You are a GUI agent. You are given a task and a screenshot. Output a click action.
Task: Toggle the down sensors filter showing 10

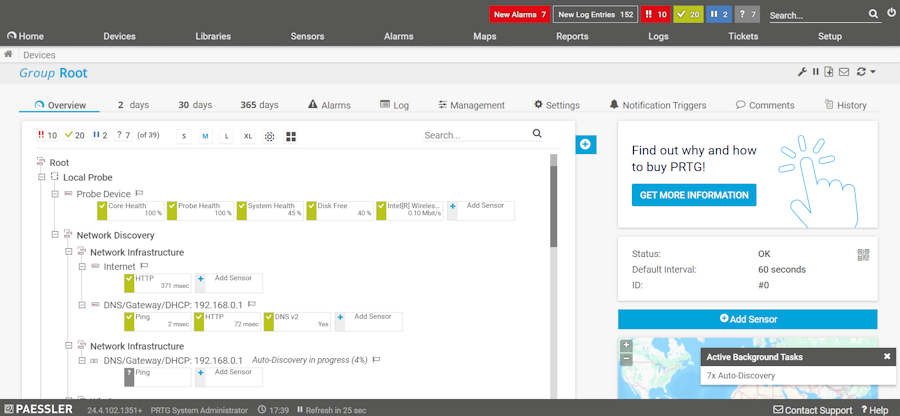coord(47,135)
